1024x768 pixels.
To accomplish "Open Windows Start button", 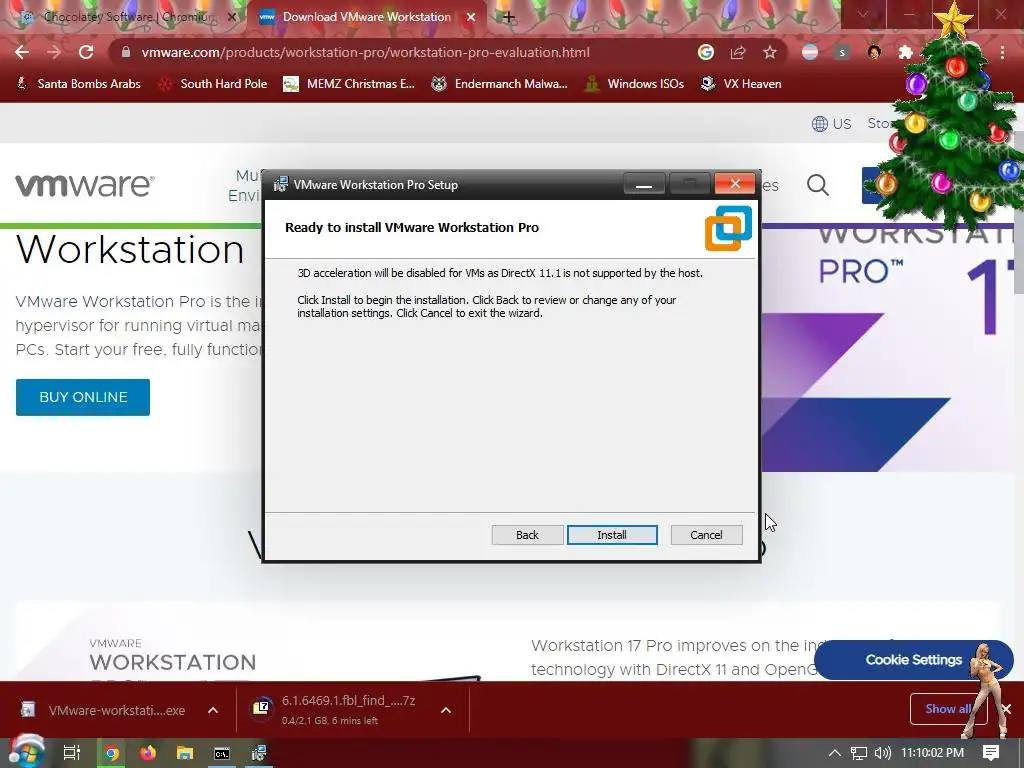I will [25, 752].
